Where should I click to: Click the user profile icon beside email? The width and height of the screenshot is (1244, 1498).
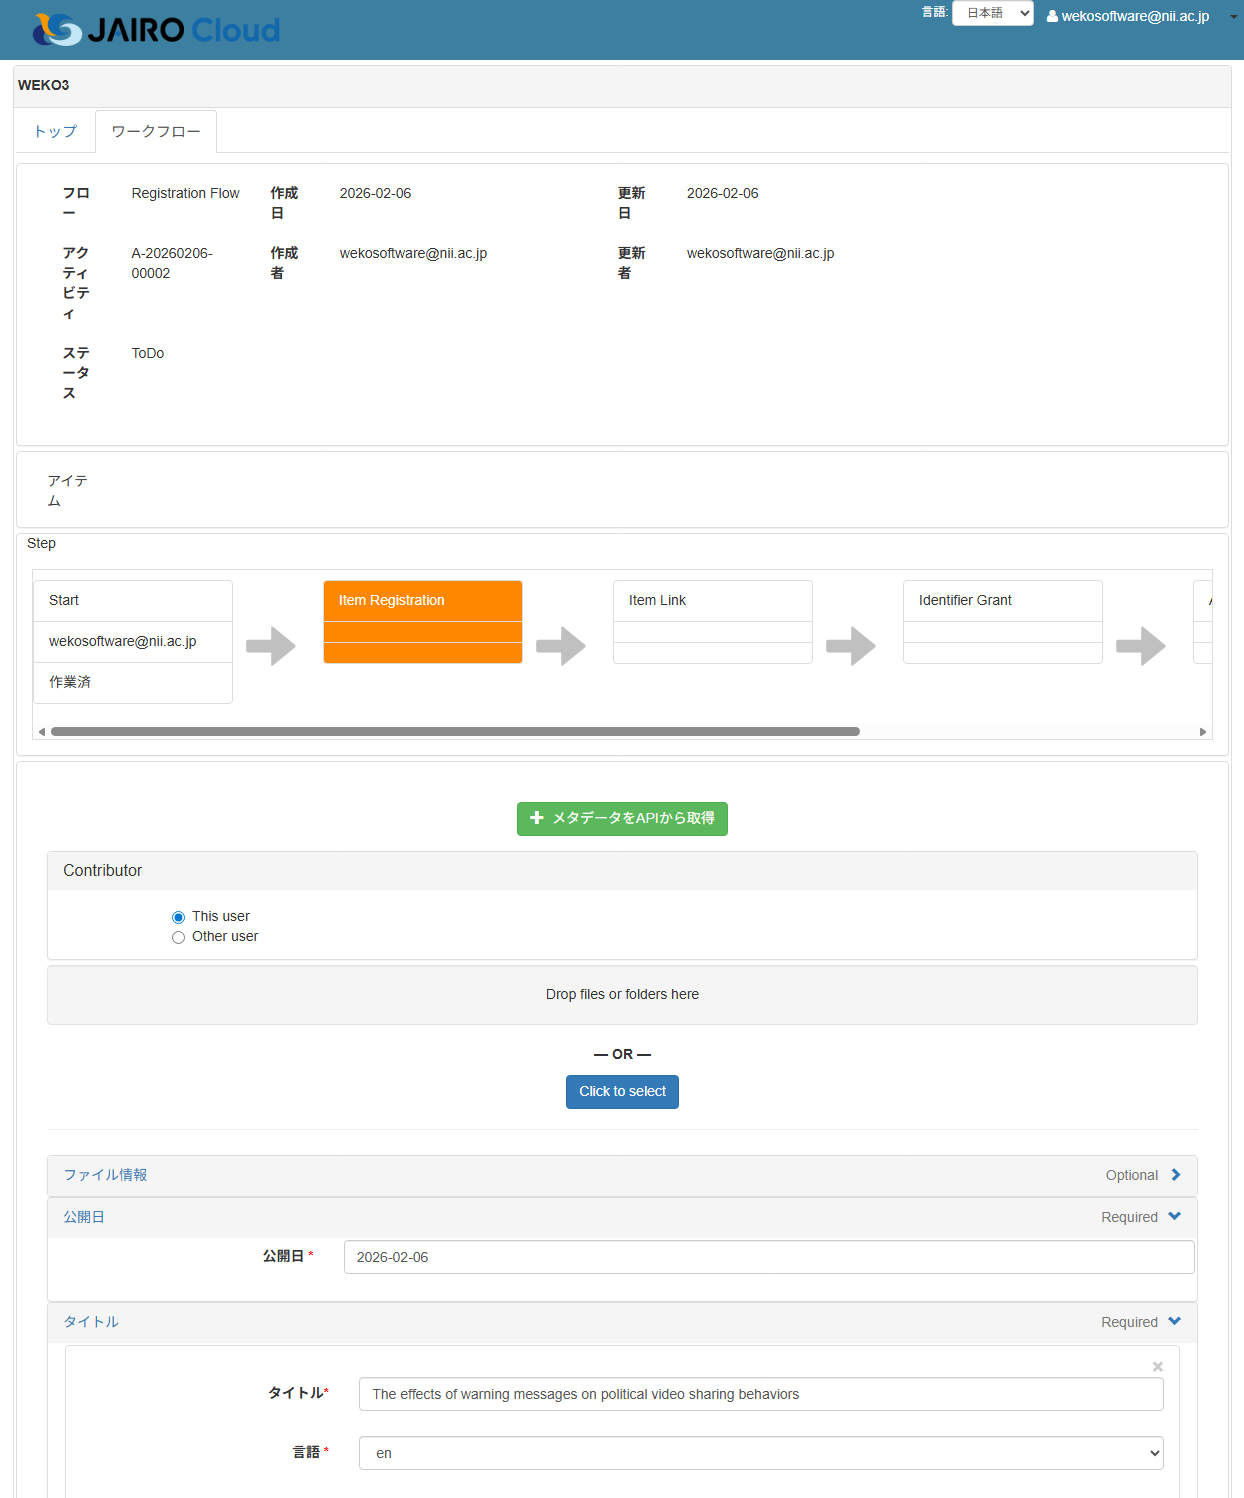(x=1052, y=16)
